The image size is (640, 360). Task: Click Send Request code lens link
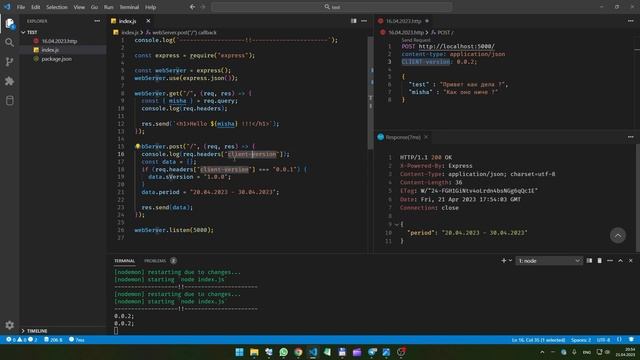tap(416, 40)
